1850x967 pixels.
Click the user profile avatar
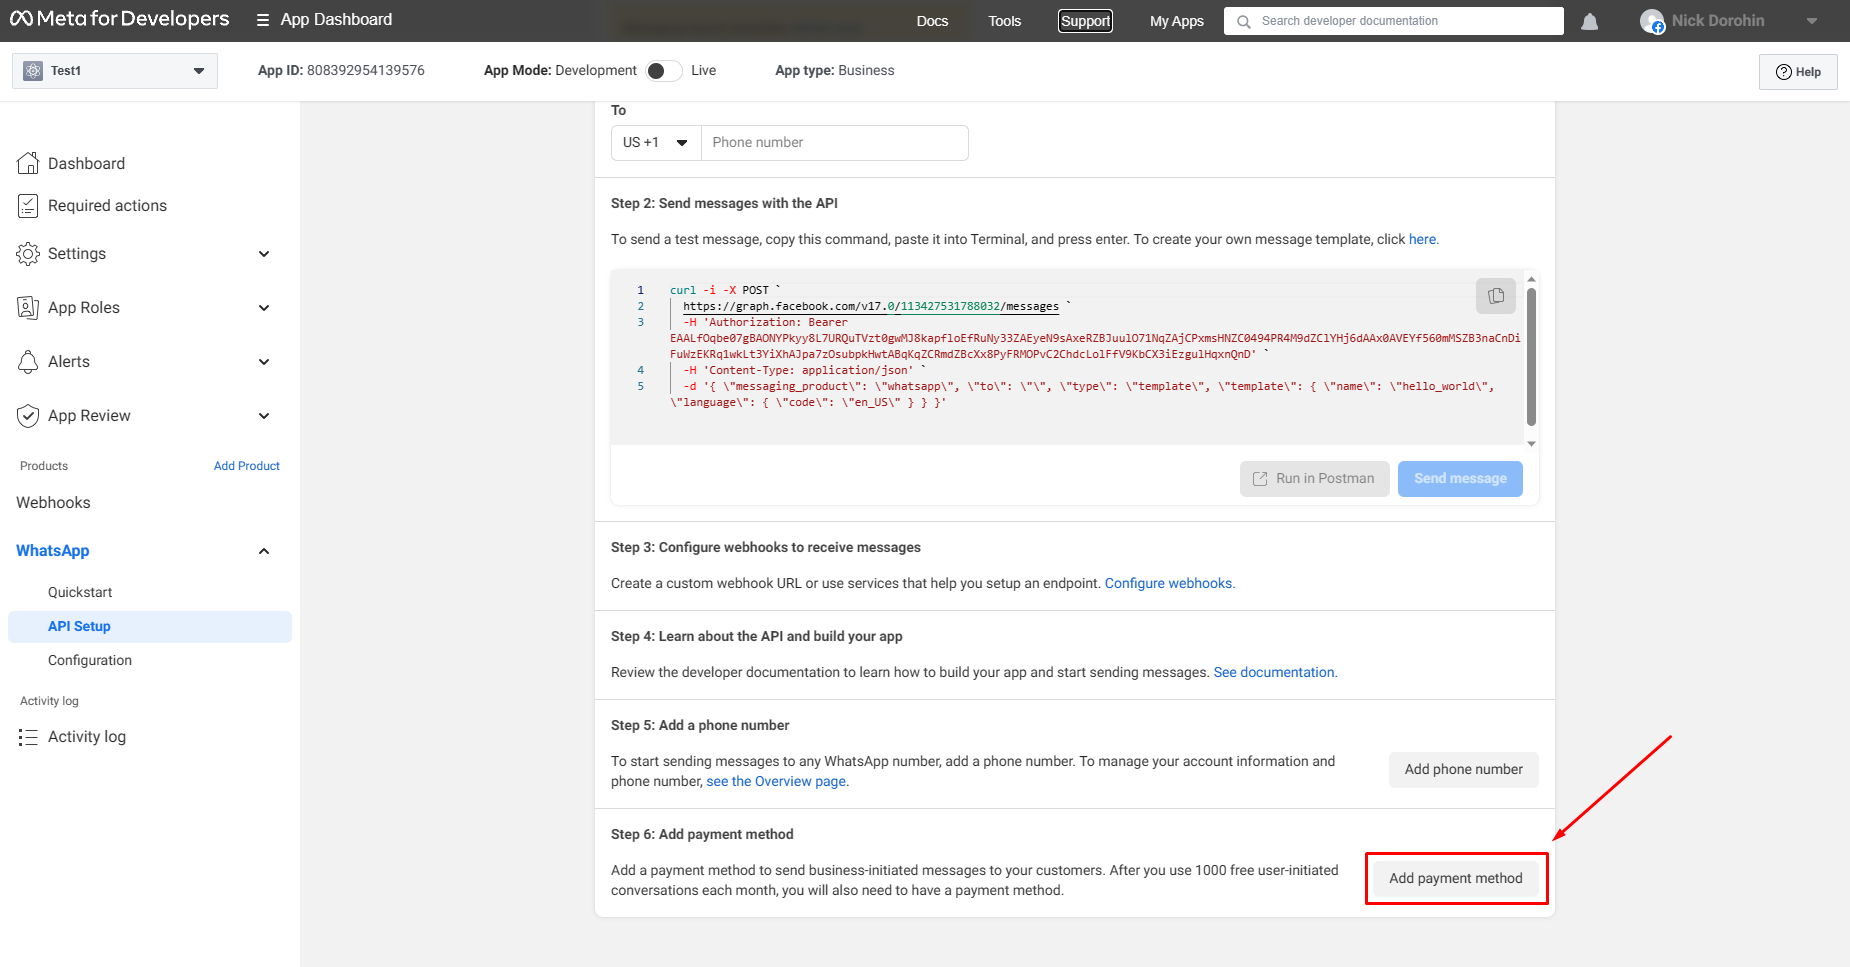pyautogui.click(x=1652, y=21)
